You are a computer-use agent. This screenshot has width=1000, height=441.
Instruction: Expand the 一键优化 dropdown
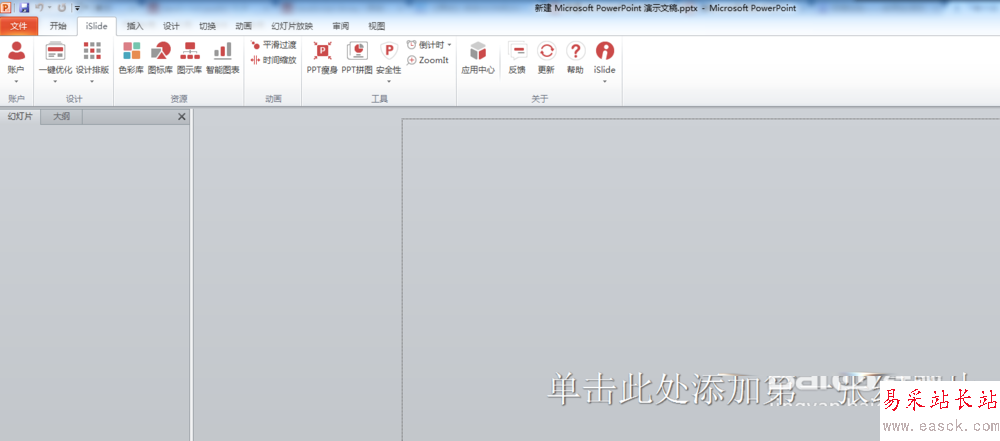pos(55,80)
